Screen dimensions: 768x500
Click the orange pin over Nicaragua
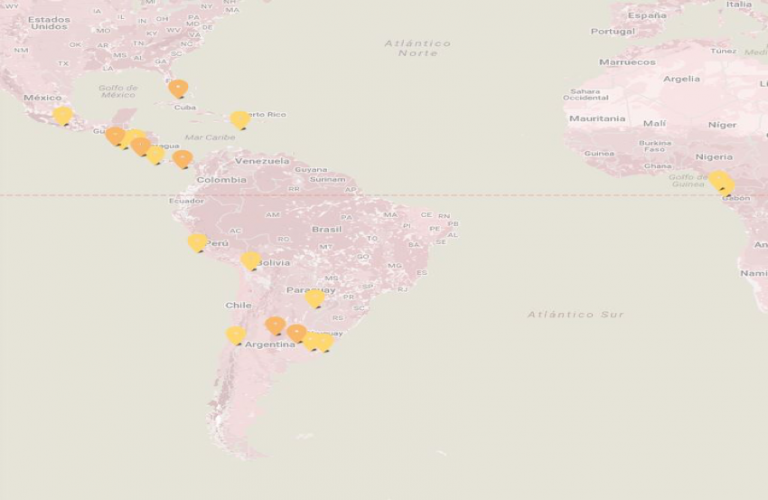[141, 146]
